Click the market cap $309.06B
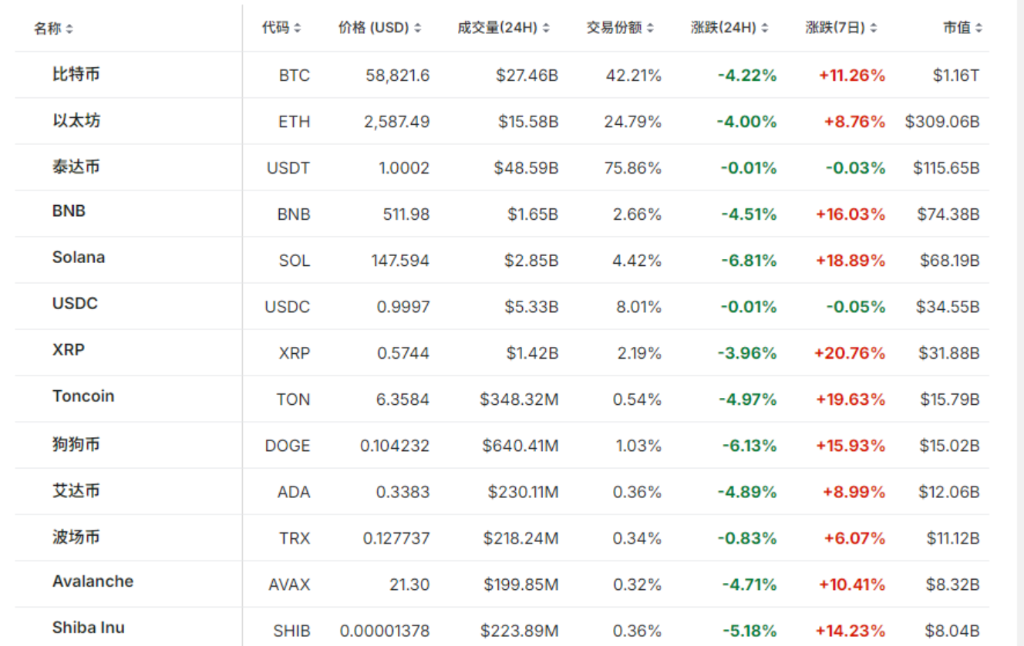This screenshot has width=1024, height=646. tap(942, 122)
